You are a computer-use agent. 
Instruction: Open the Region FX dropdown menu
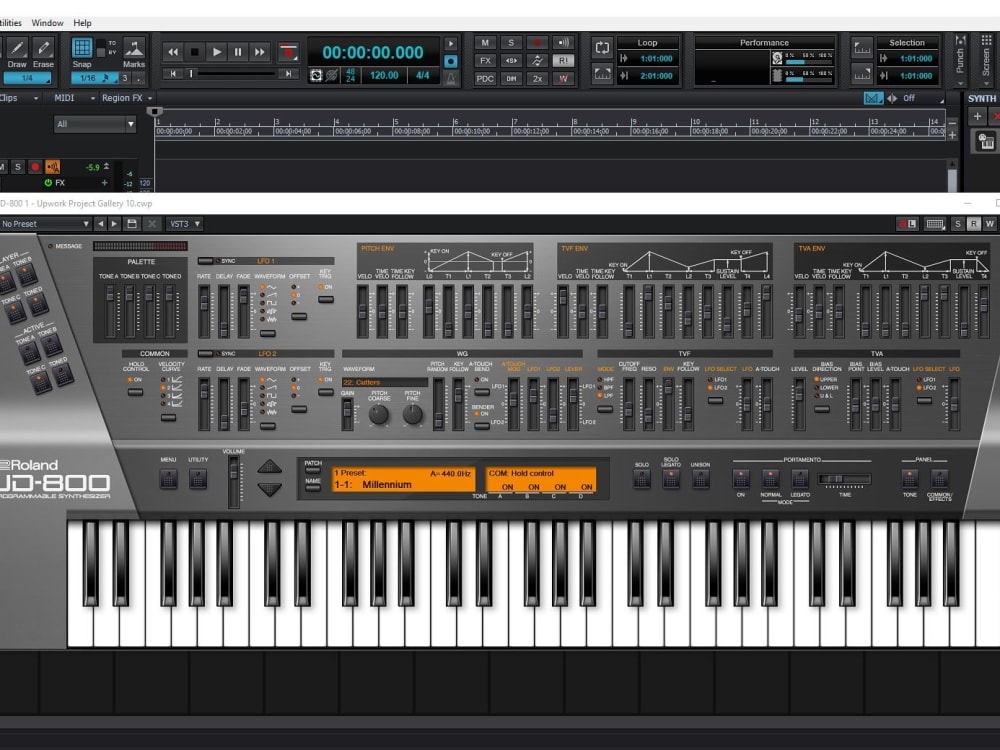(x=127, y=98)
